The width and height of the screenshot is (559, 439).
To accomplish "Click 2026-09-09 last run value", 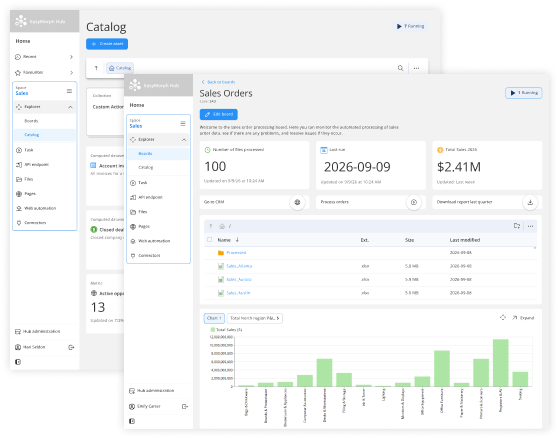I will tap(357, 167).
